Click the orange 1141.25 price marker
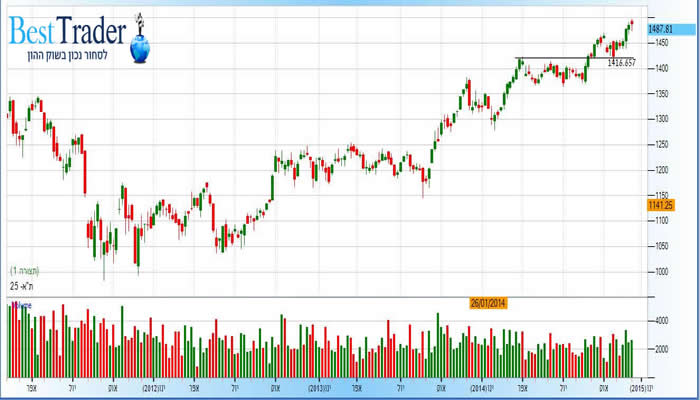 click(663, 204)
